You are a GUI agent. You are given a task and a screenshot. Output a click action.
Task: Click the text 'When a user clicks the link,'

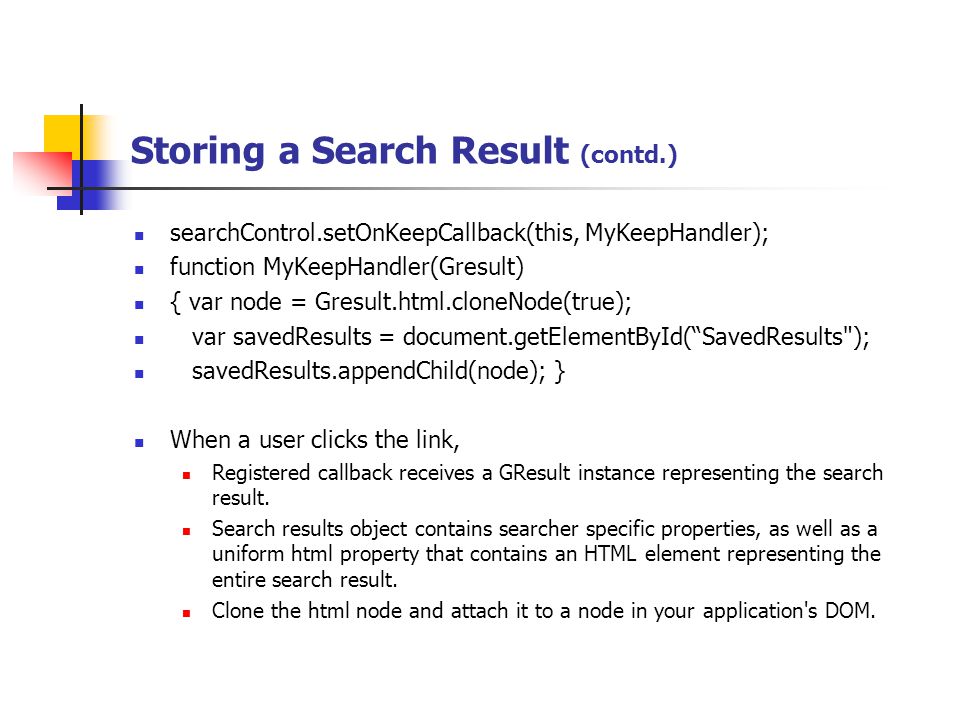pos(315,440)
